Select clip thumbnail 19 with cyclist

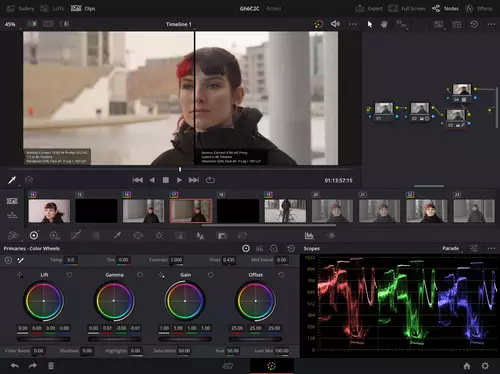tap(285, 211)
